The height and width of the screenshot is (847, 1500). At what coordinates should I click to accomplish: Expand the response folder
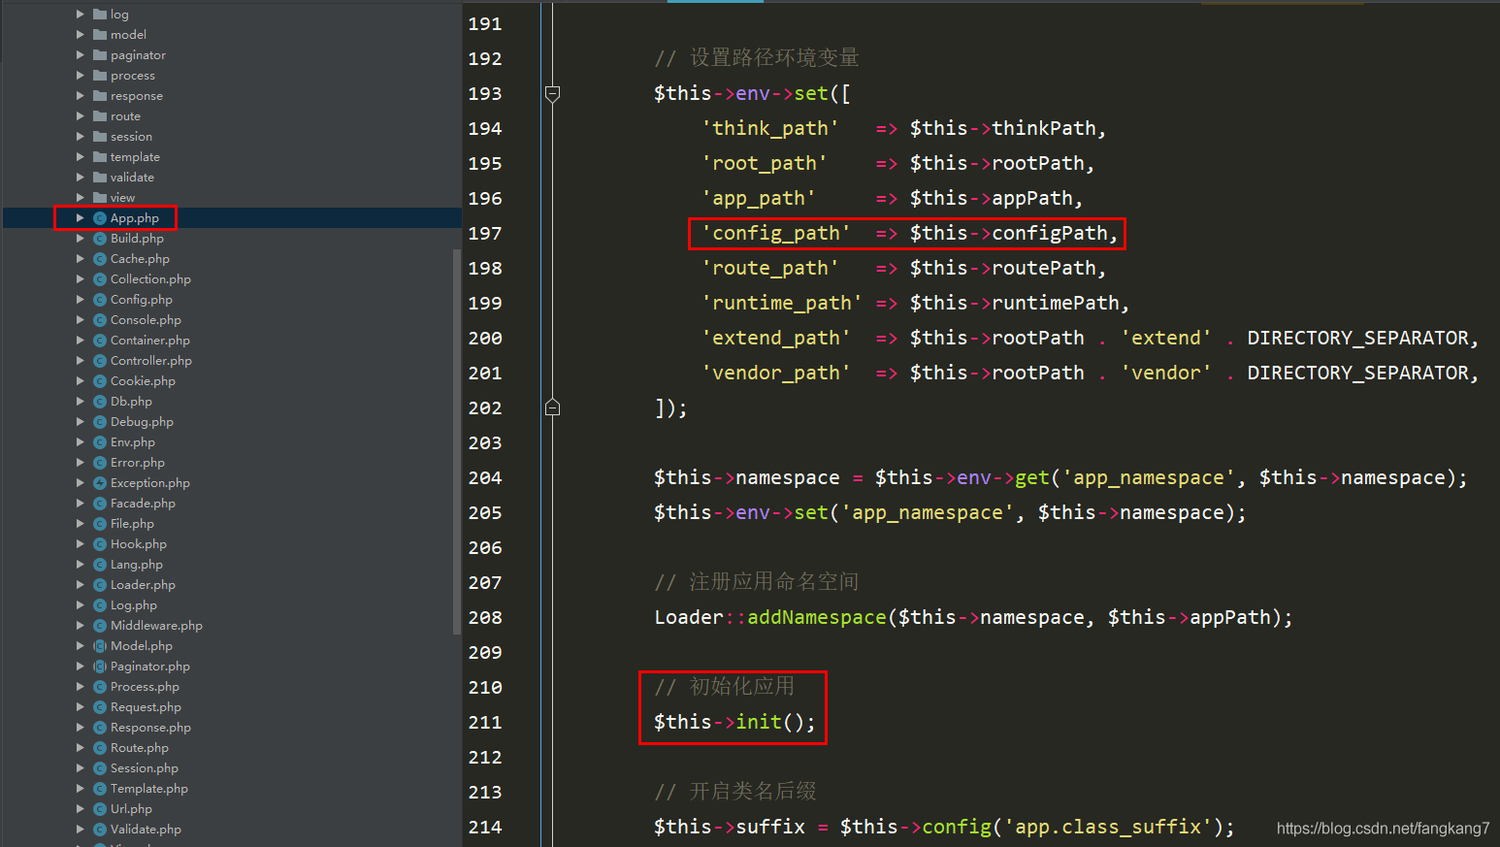click(x=80, y=96)
